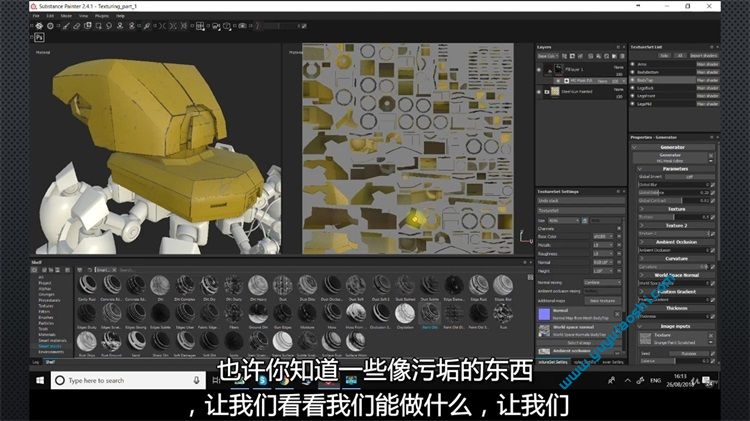Collapse the Generator section in Properties
Screen dimensions: 750x421
(635, 147)
